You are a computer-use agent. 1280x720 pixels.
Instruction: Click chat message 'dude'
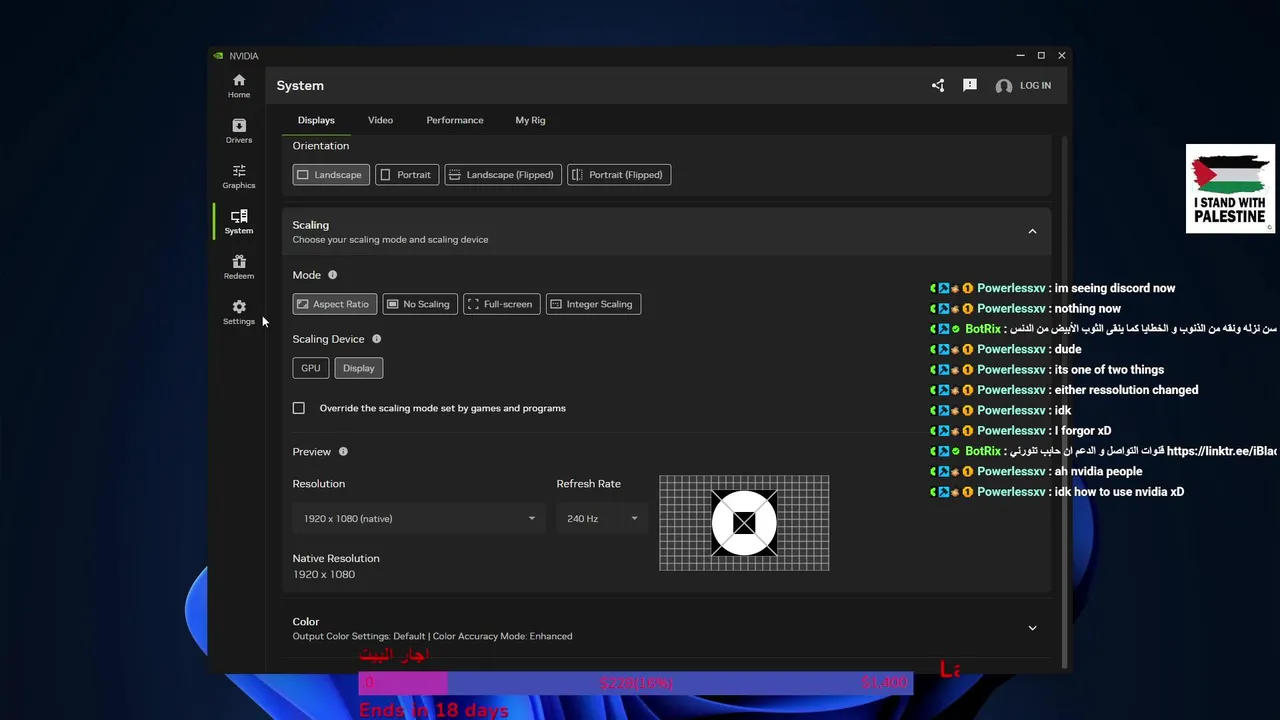tap(1068, 350)
